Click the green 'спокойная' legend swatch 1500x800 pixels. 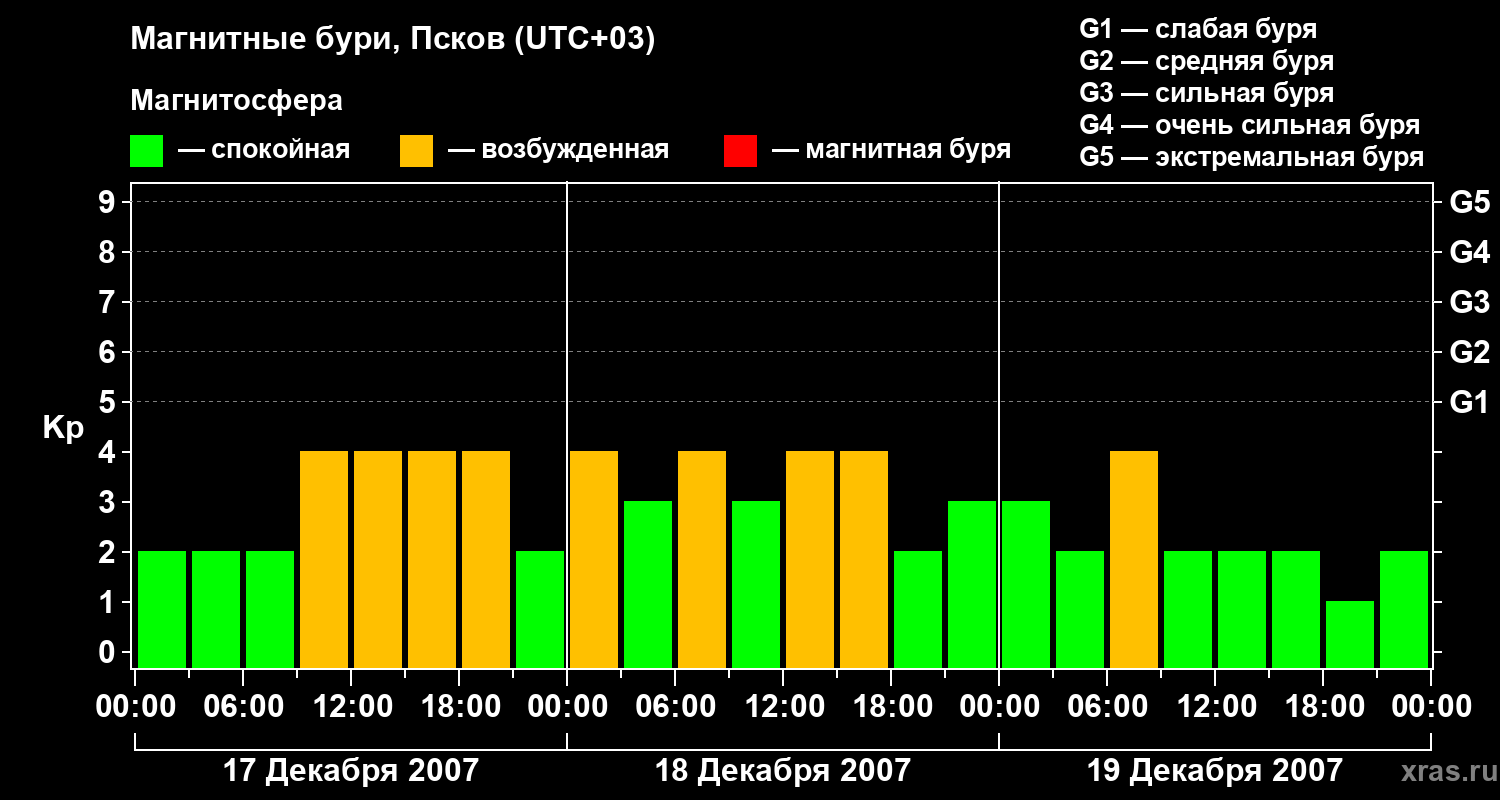pyautogui.click(x=146, y=151)
